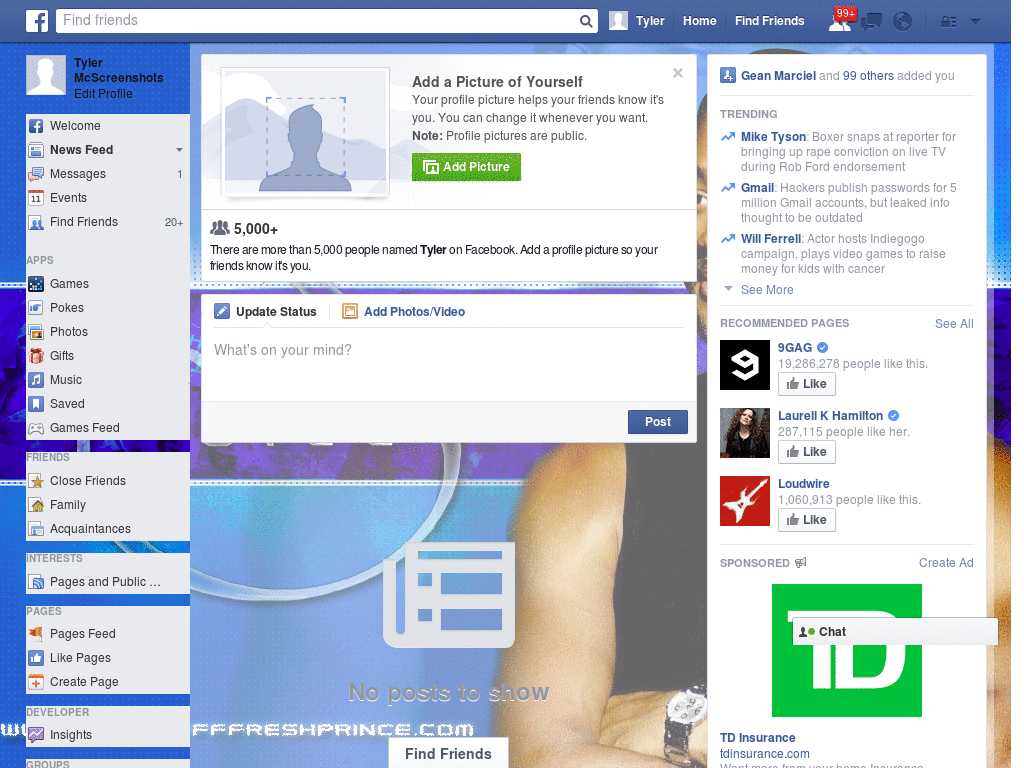Screen dimensions: 1024x768
Task: Click the Facebook logo icon
Action: click(37, 21)
